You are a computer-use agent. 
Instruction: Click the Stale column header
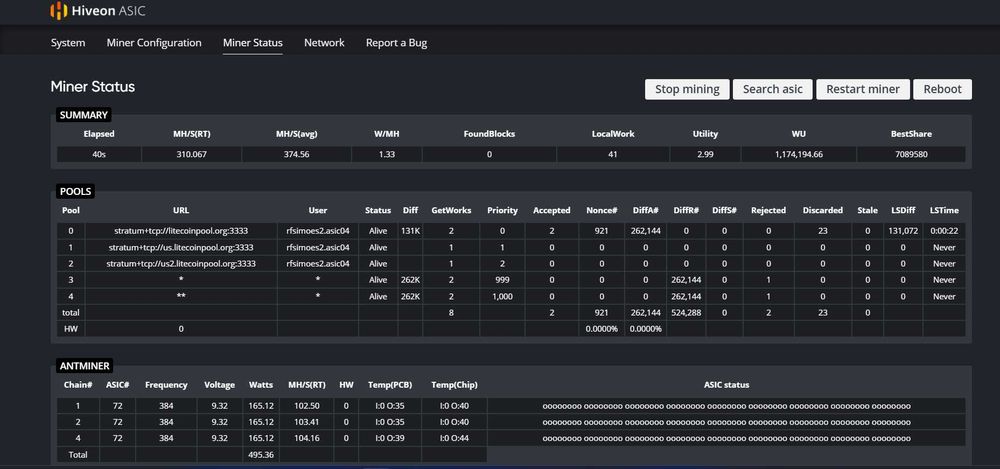867,210
